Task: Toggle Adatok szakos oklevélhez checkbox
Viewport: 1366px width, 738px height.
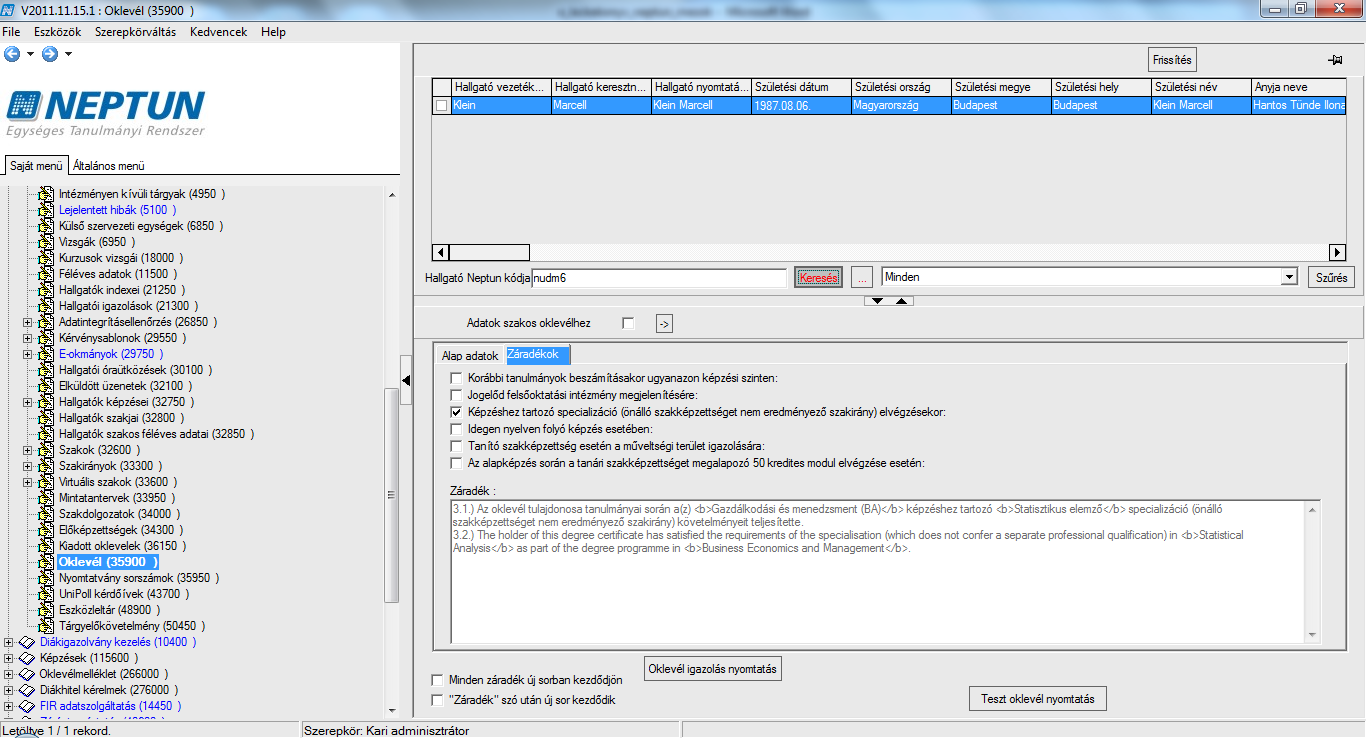Action: [x=628, y=323]
